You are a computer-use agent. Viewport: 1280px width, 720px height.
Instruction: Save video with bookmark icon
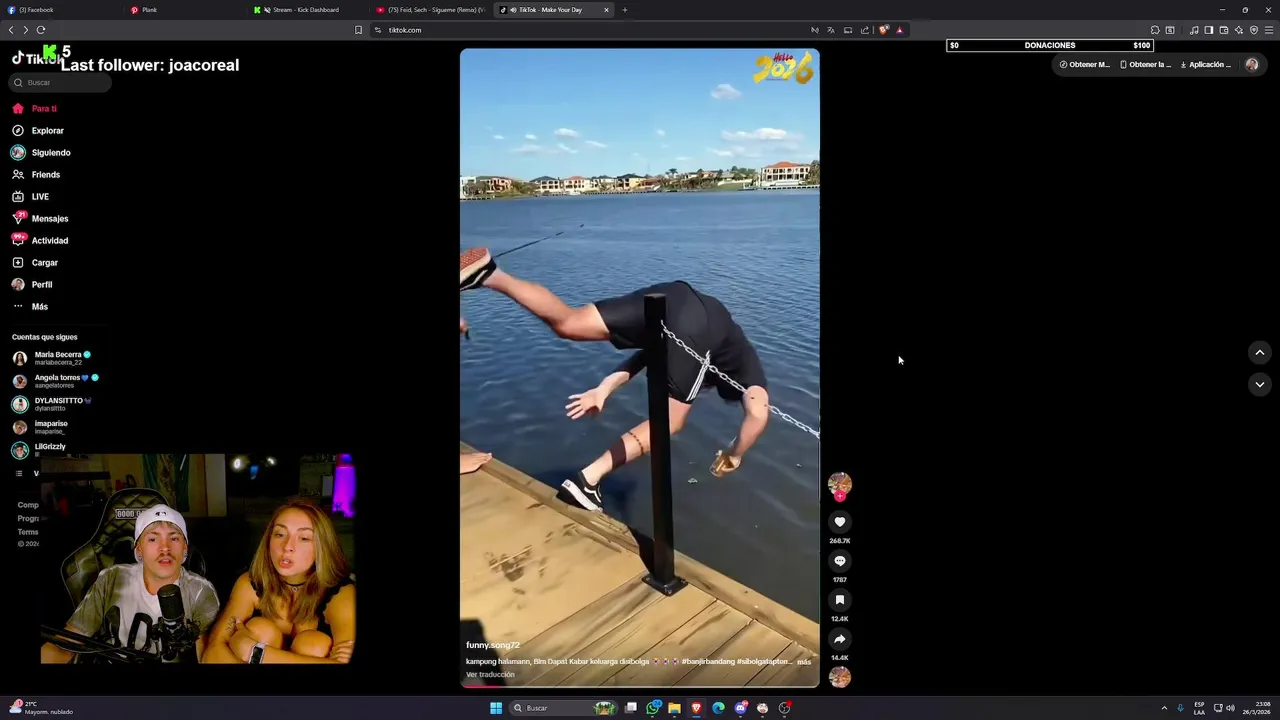[840, 600]
